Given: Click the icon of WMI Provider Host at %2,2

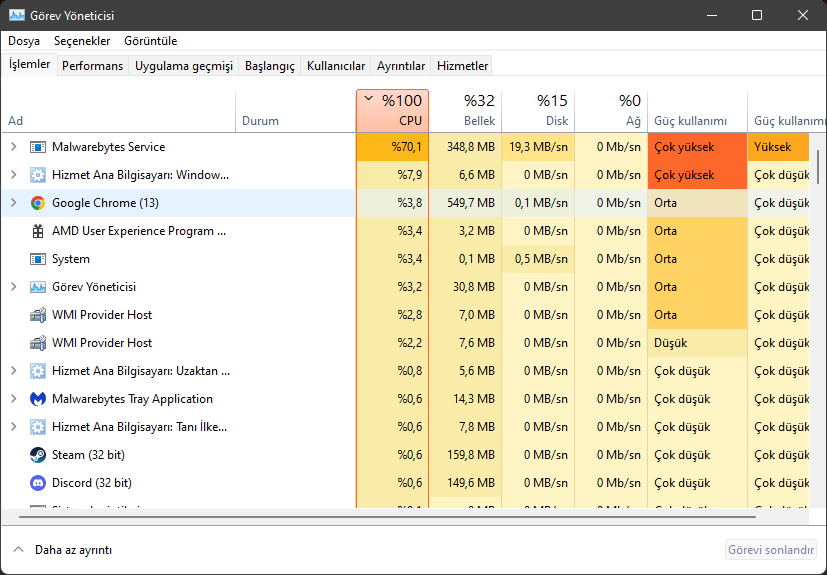Looking at the screenshot, I should point(37,343).
